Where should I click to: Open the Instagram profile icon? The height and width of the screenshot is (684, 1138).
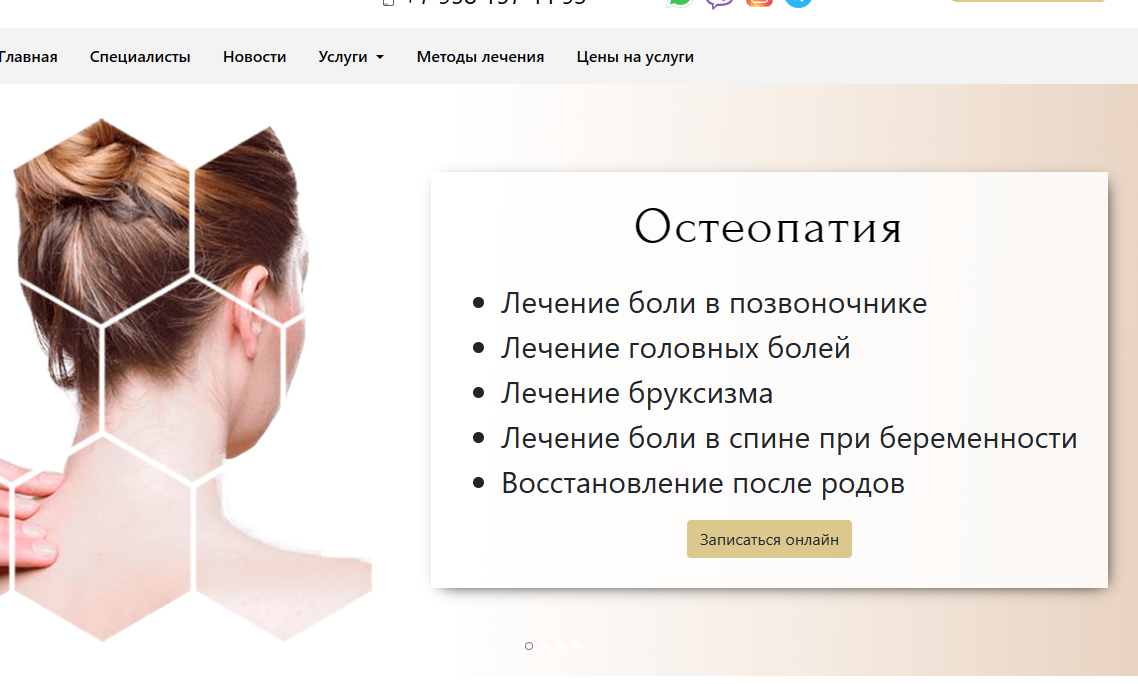point(759,3)
